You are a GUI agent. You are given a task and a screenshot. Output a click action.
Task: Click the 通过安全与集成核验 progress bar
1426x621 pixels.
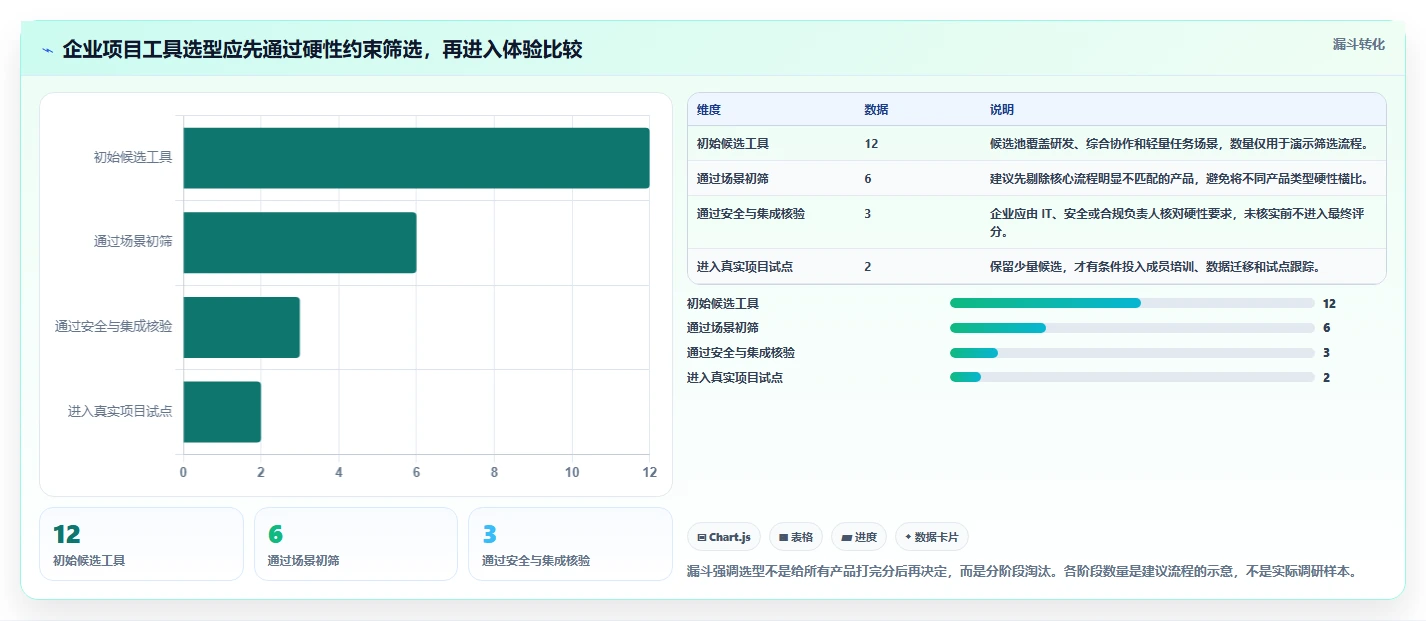(1132, 353)
